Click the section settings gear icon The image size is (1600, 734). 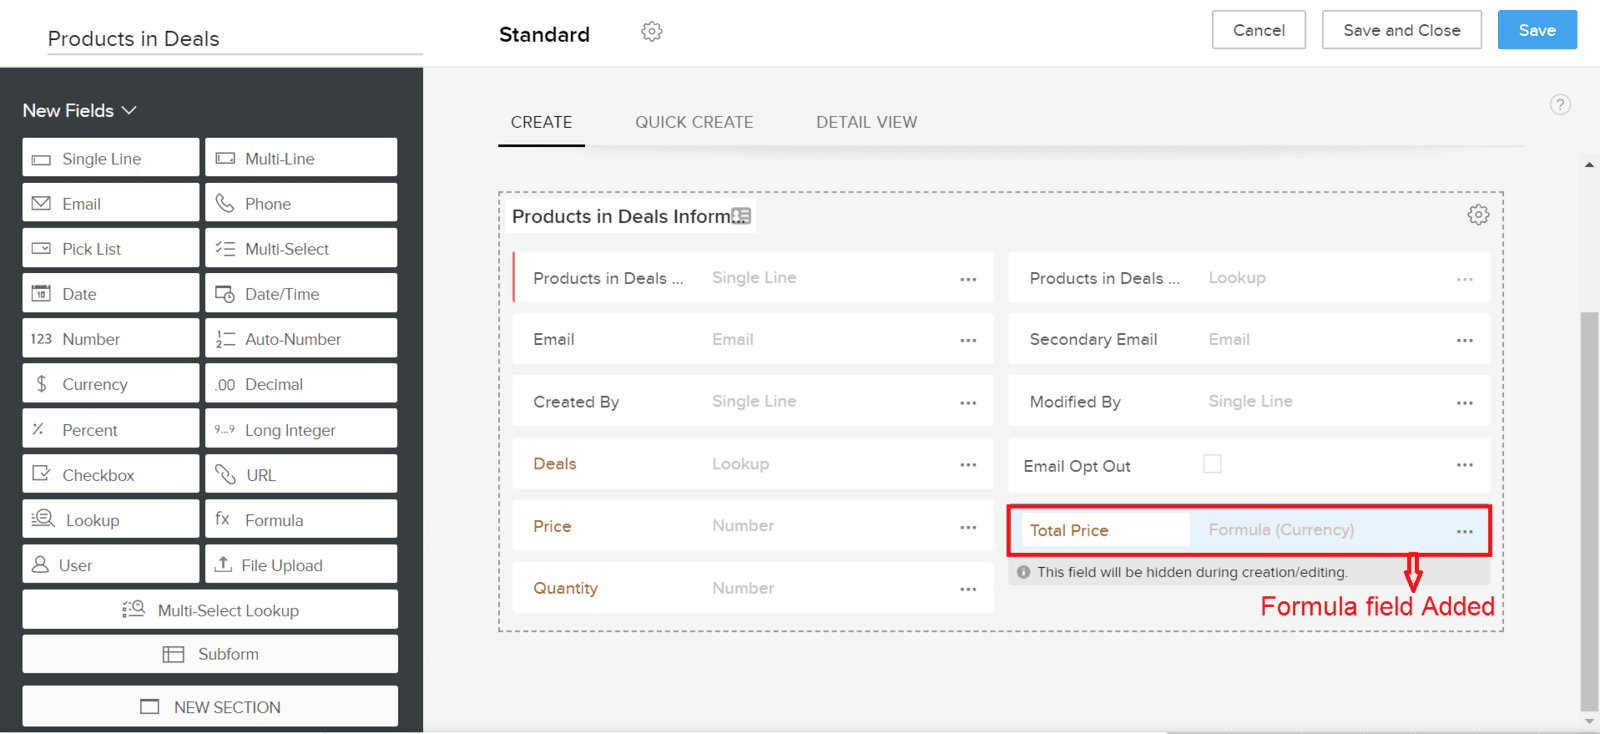point(1478,215)
